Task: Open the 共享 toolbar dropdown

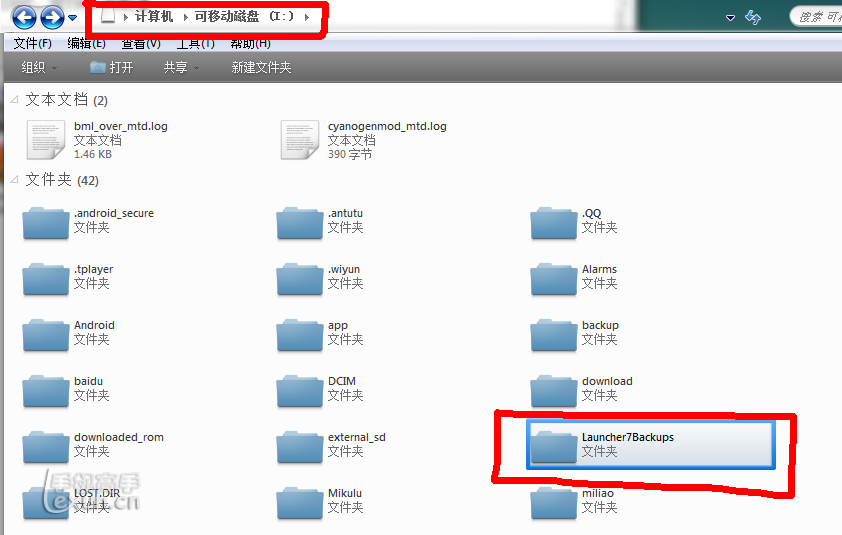Action: tap(181, 67)
